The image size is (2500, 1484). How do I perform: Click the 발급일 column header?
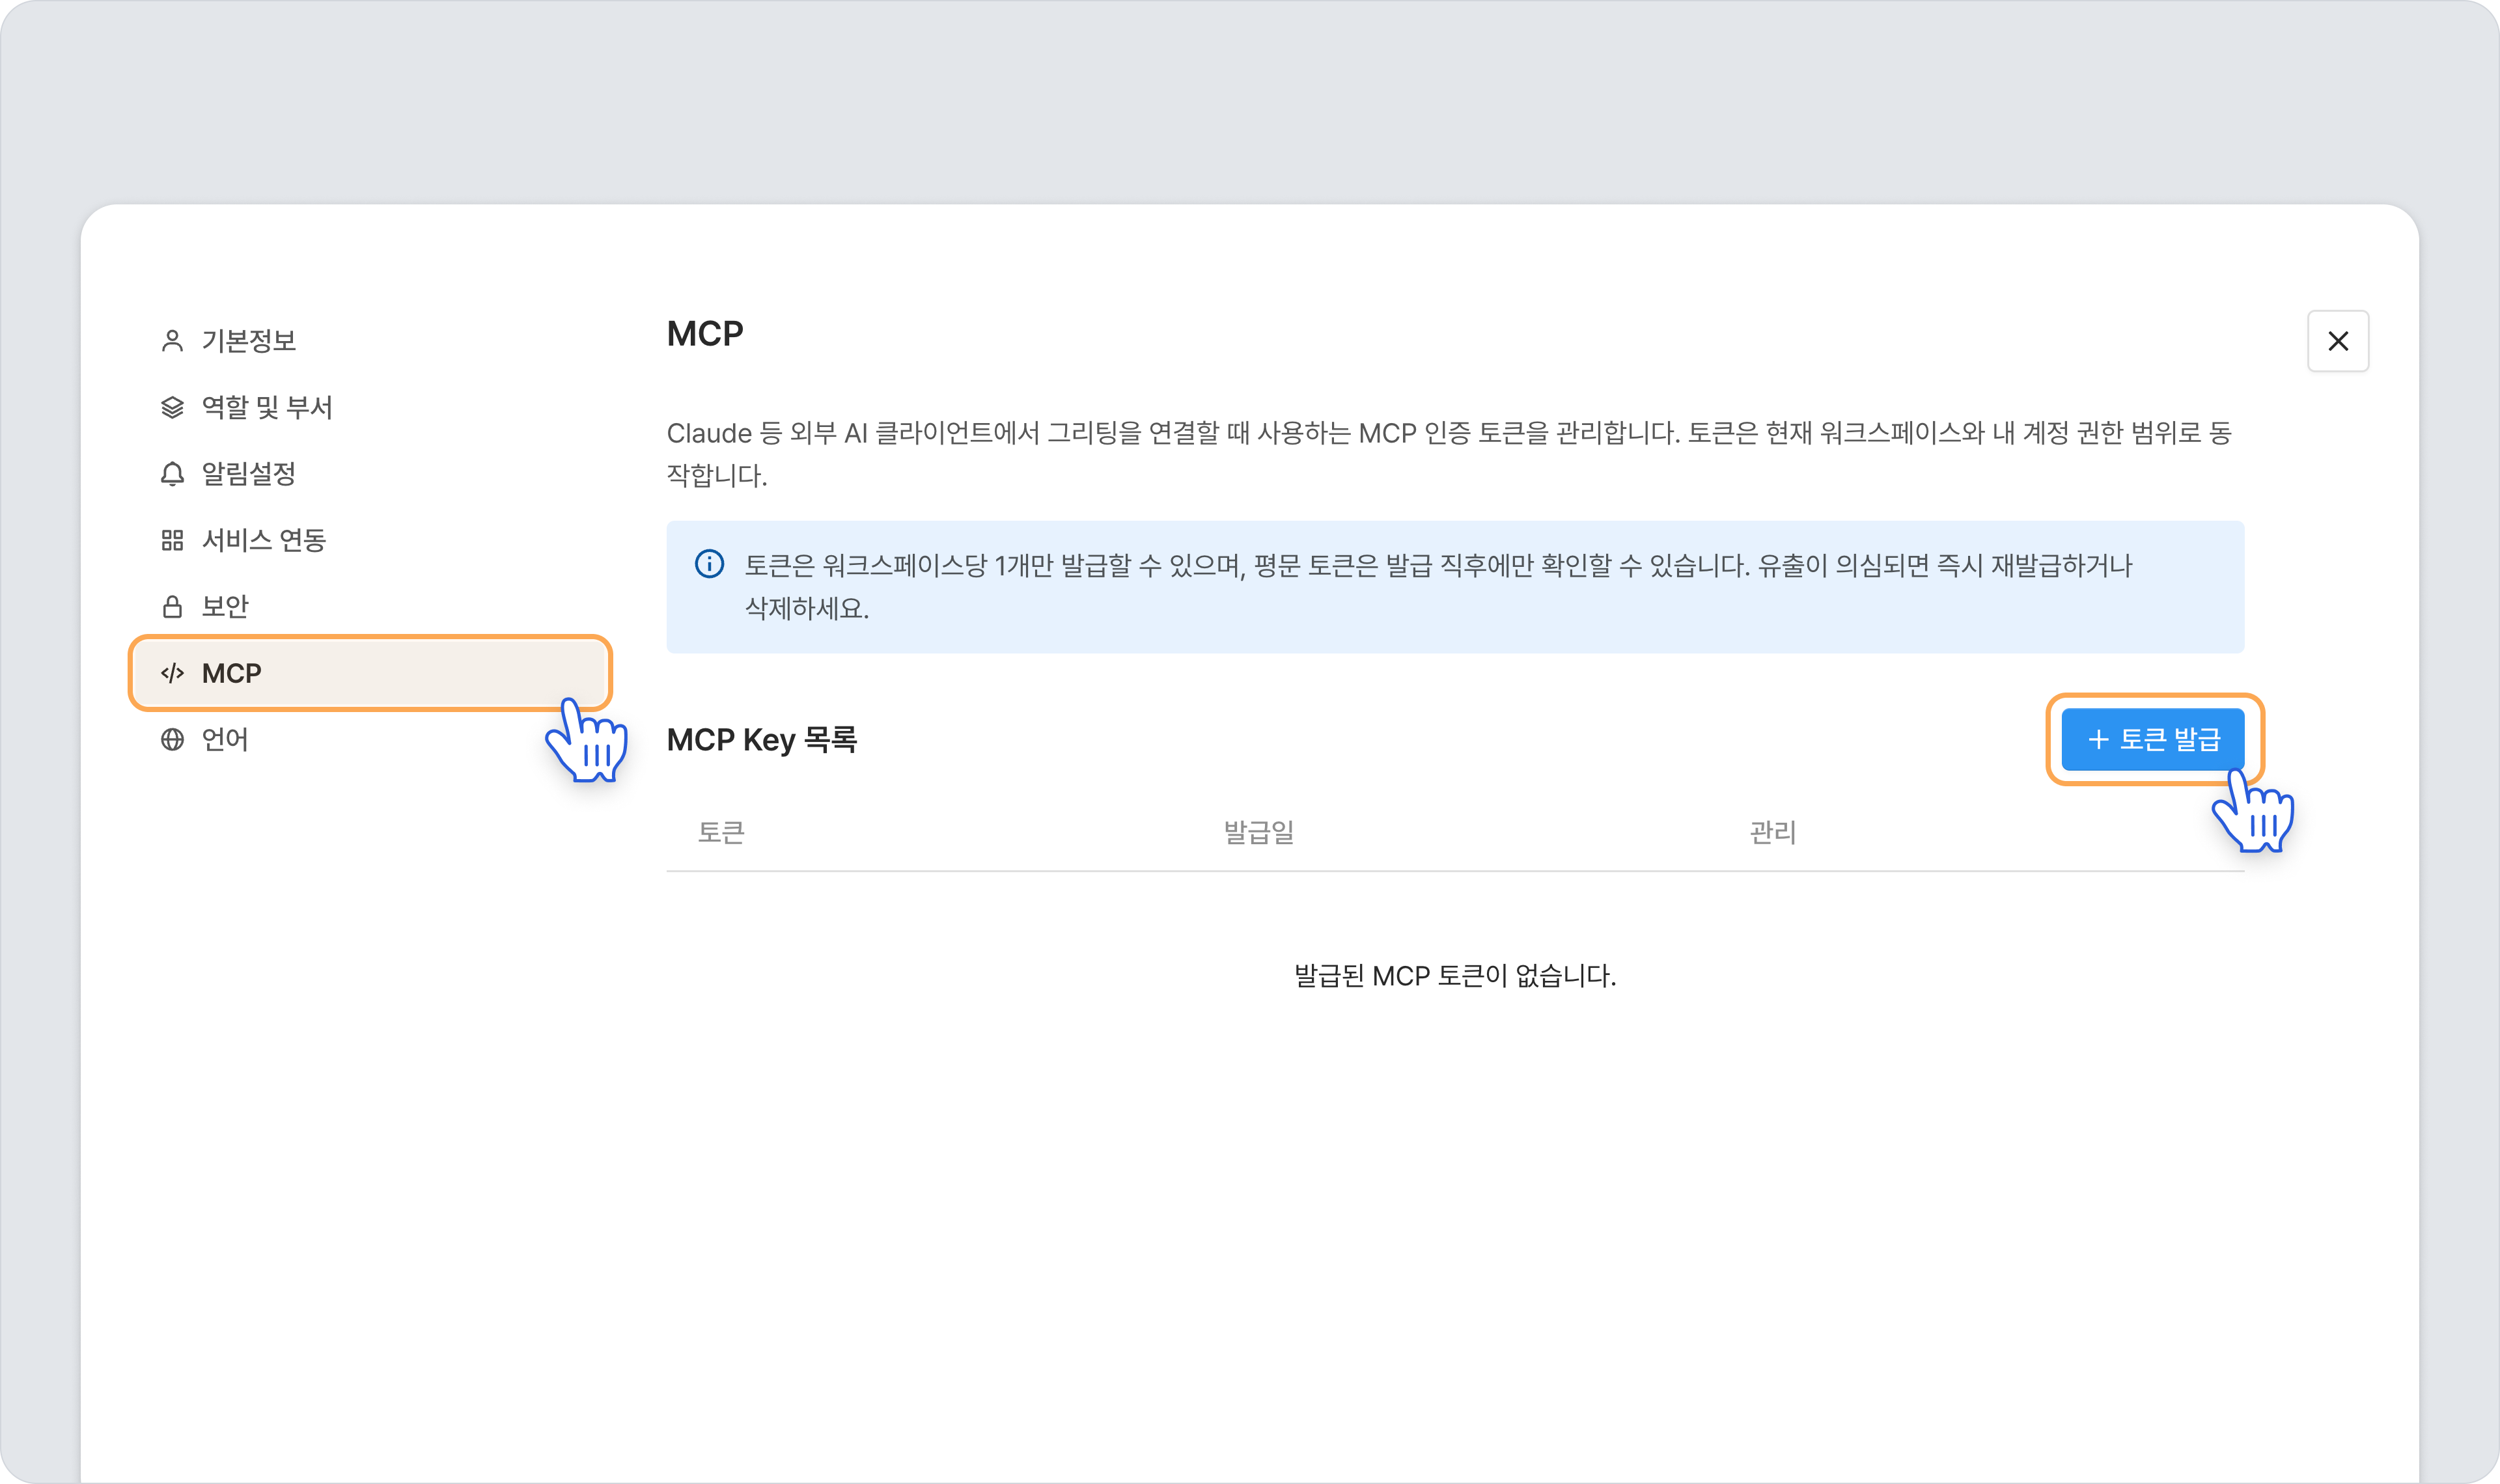(1259, 832)
